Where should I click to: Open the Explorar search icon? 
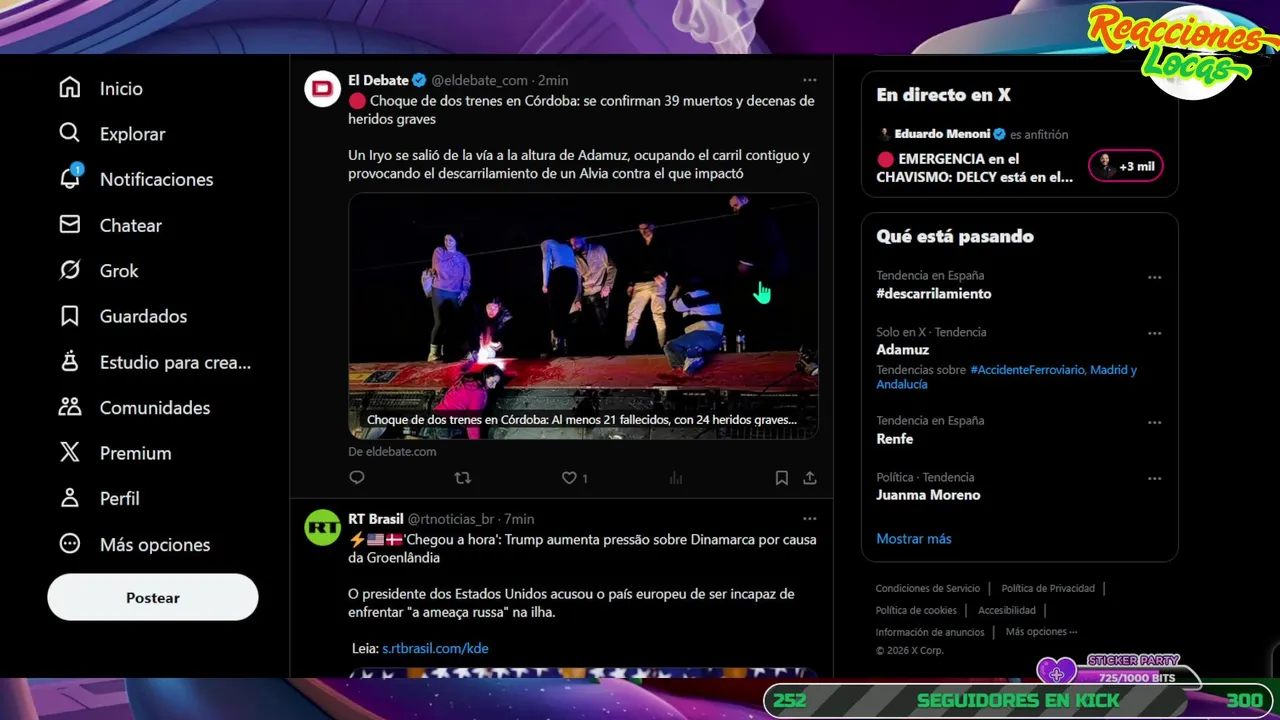click(x=69, y=133)
